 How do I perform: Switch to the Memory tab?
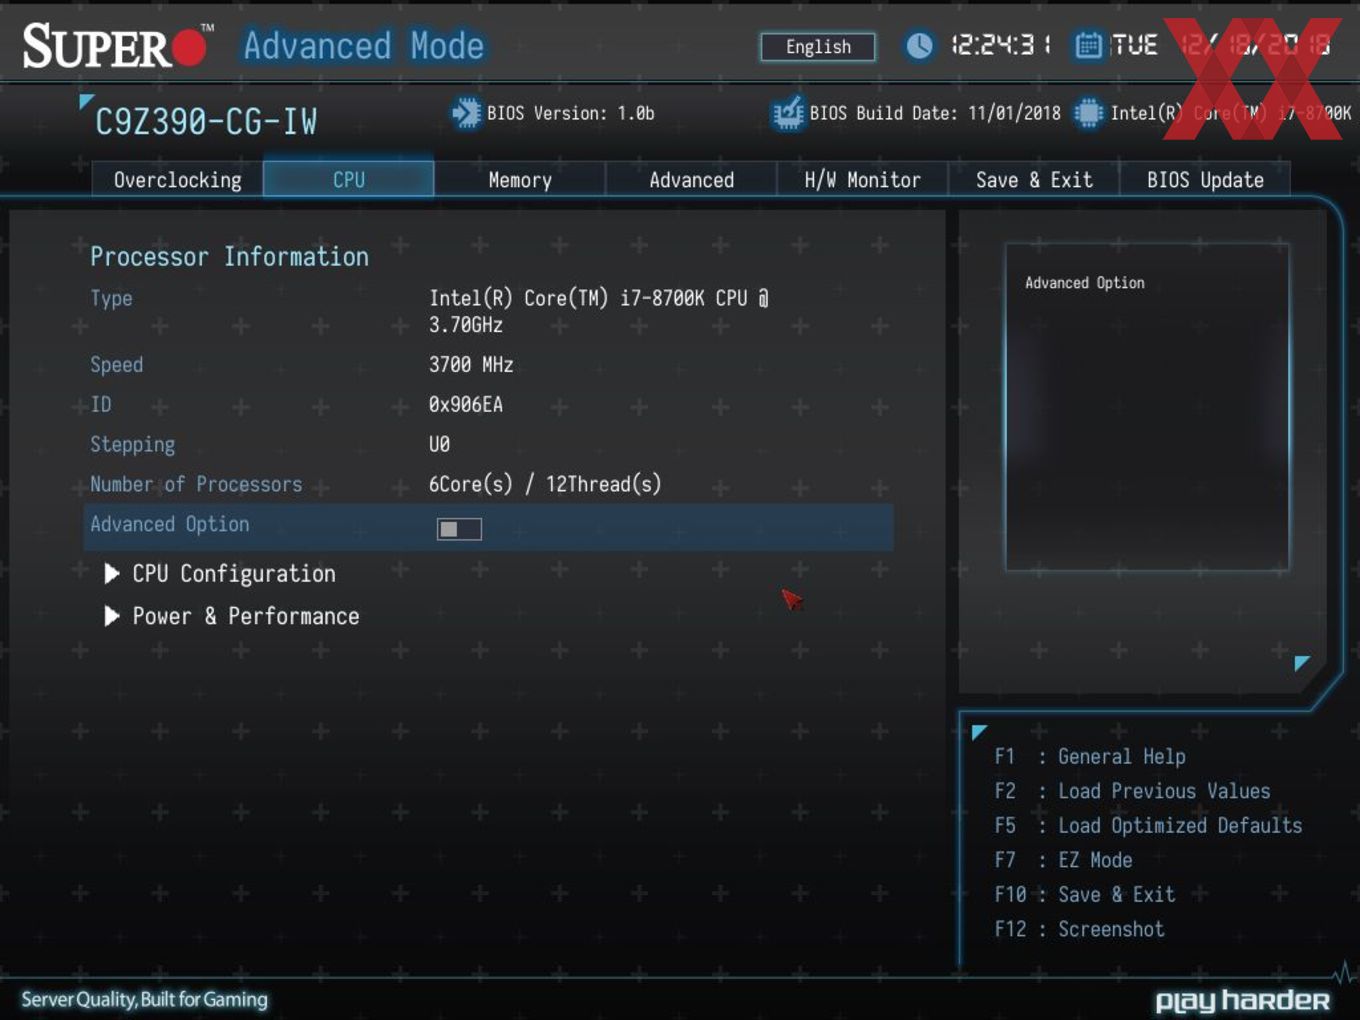click(x=520, y=180)
